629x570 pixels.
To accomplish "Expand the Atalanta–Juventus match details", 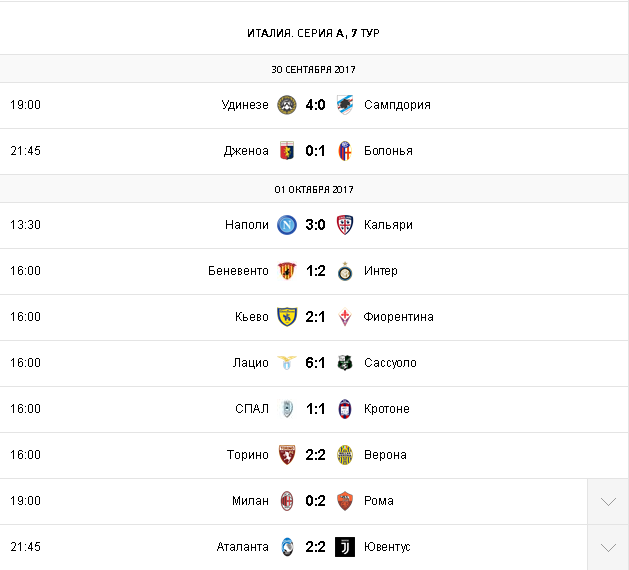I will pyautogui.click(x=608, y=548).
